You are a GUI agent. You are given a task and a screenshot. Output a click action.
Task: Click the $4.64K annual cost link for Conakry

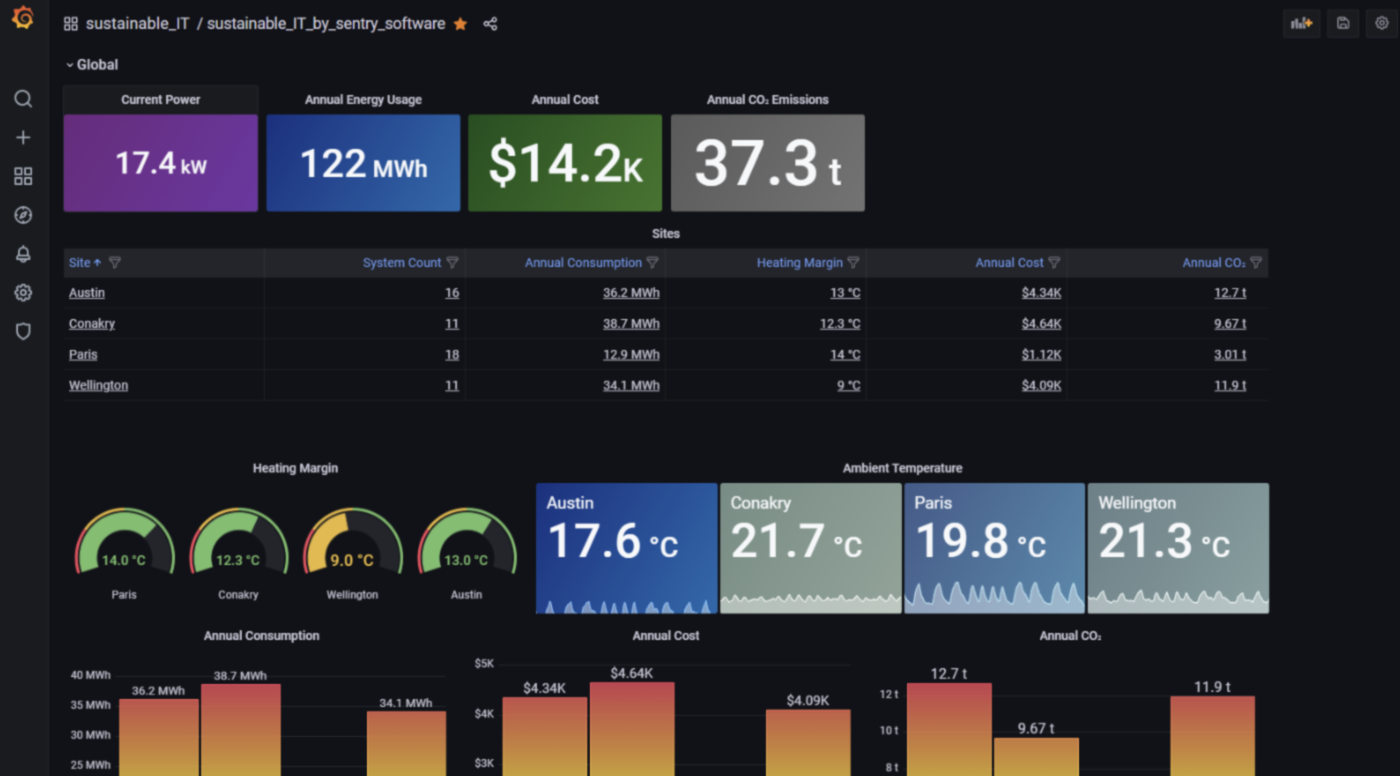[x=1041, y=323]
